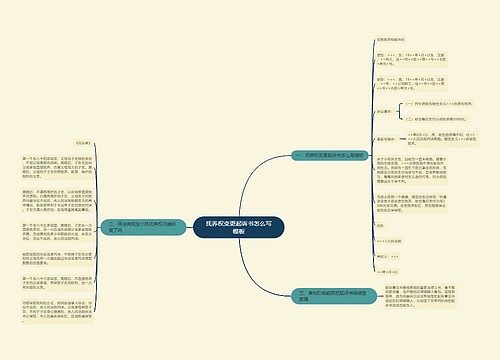Click the bottom-left paragraph about 探望
500x360 pixels.
tap(57, 312)
